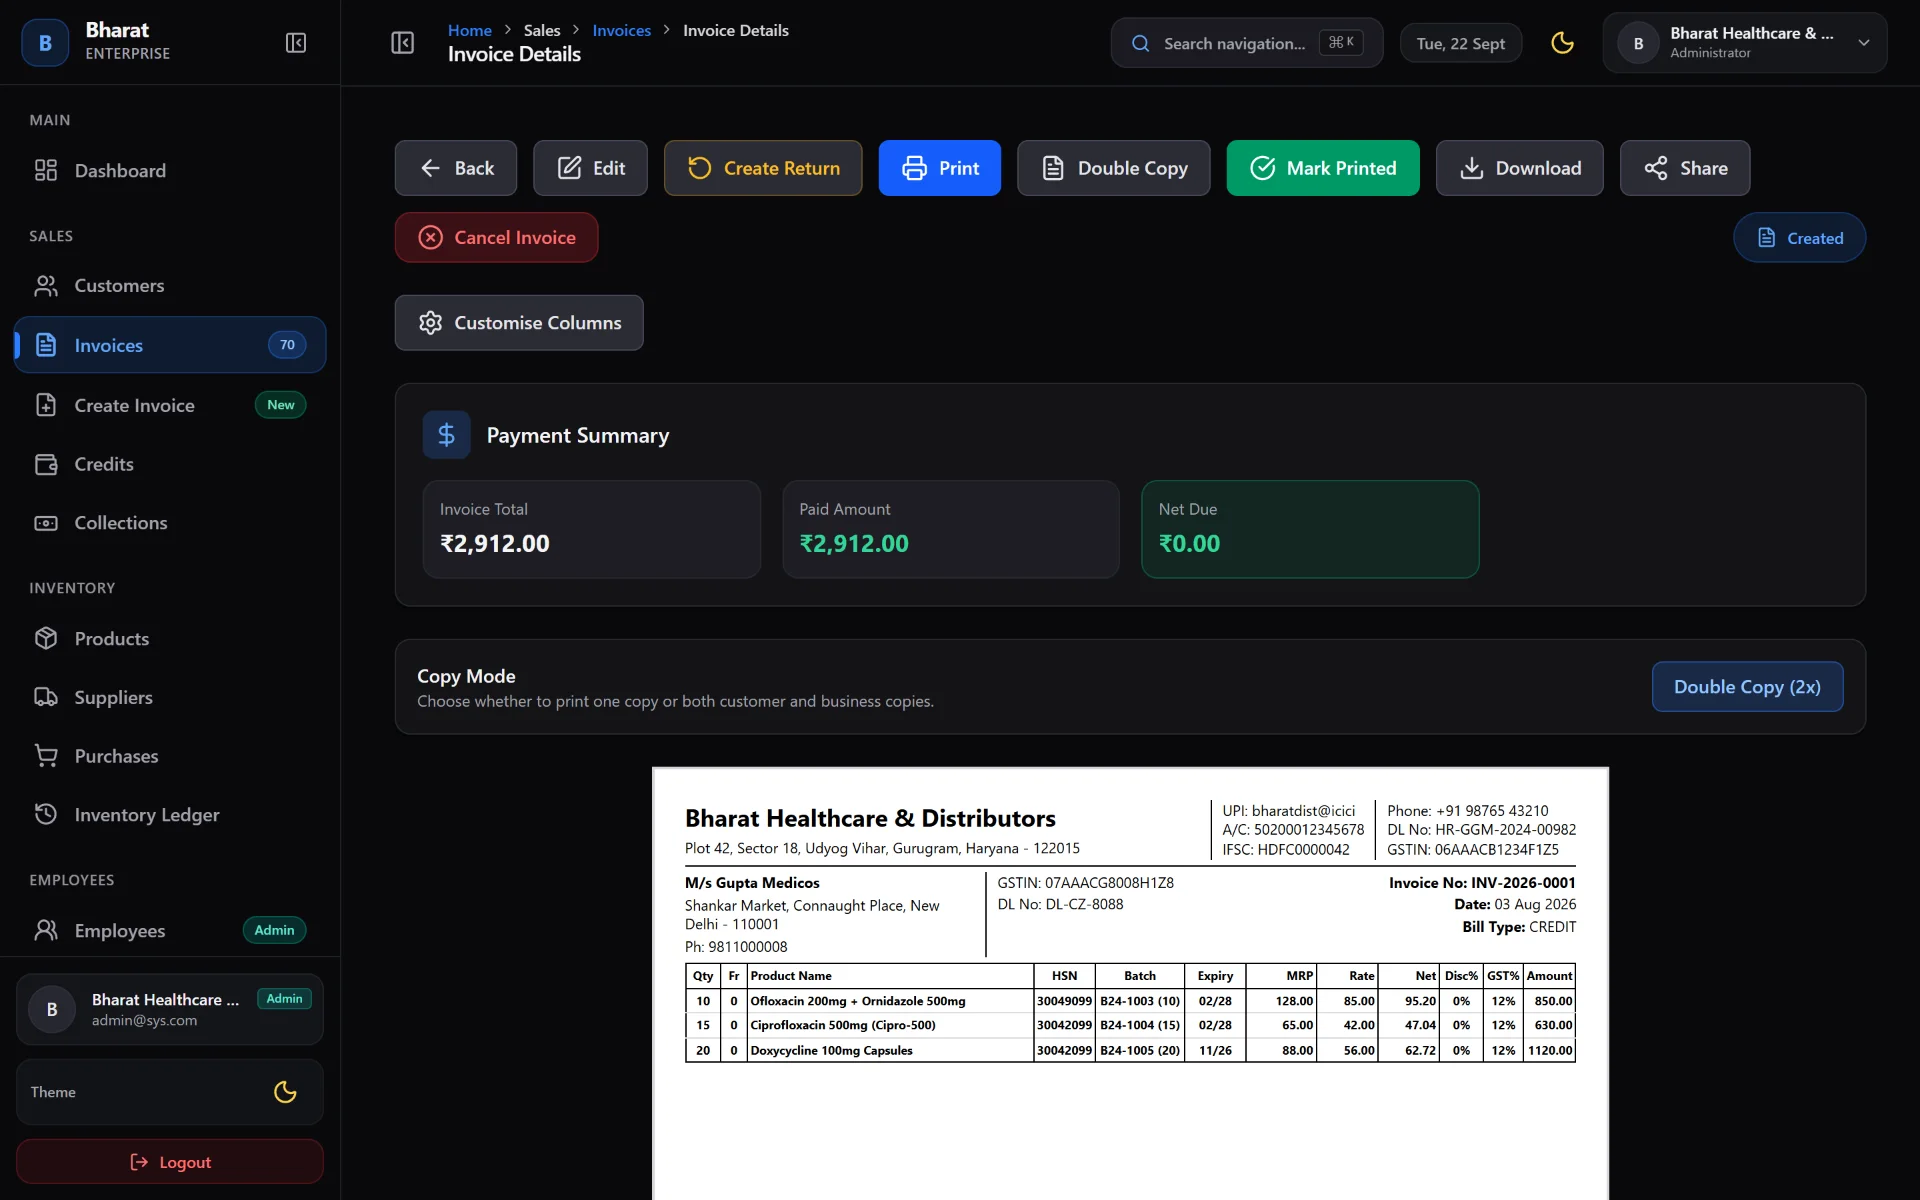This screenshot has width=1920, height=1200.
Task: Expand Bharat Healthcare account dropdown
Action: coord(1744,43)
